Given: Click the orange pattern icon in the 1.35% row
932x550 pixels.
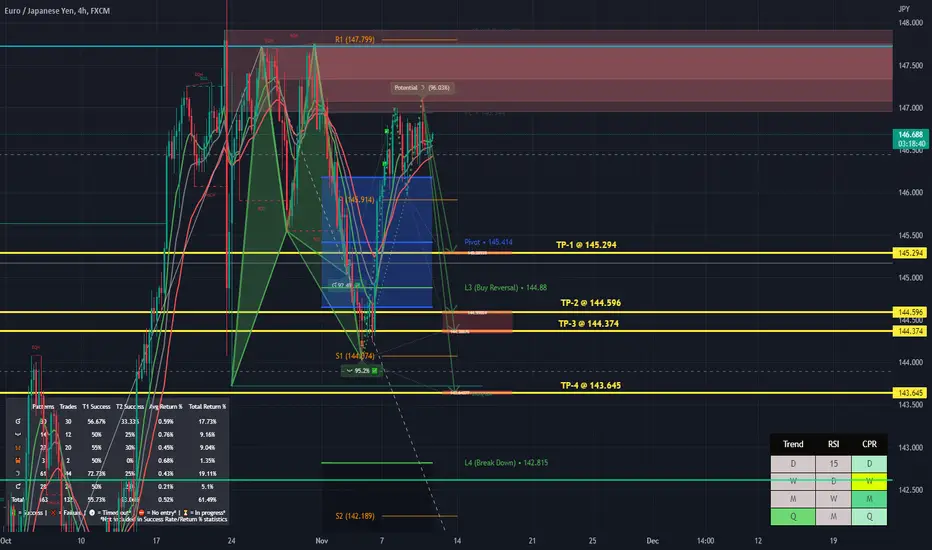Looking at the screenshot, I should (x=18, y=461).
